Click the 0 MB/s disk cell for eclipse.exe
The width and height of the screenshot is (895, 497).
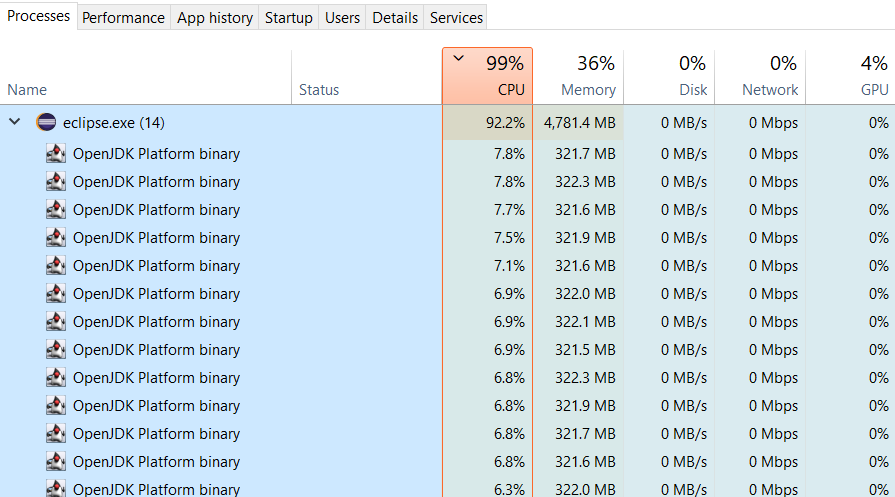[669, 123]
